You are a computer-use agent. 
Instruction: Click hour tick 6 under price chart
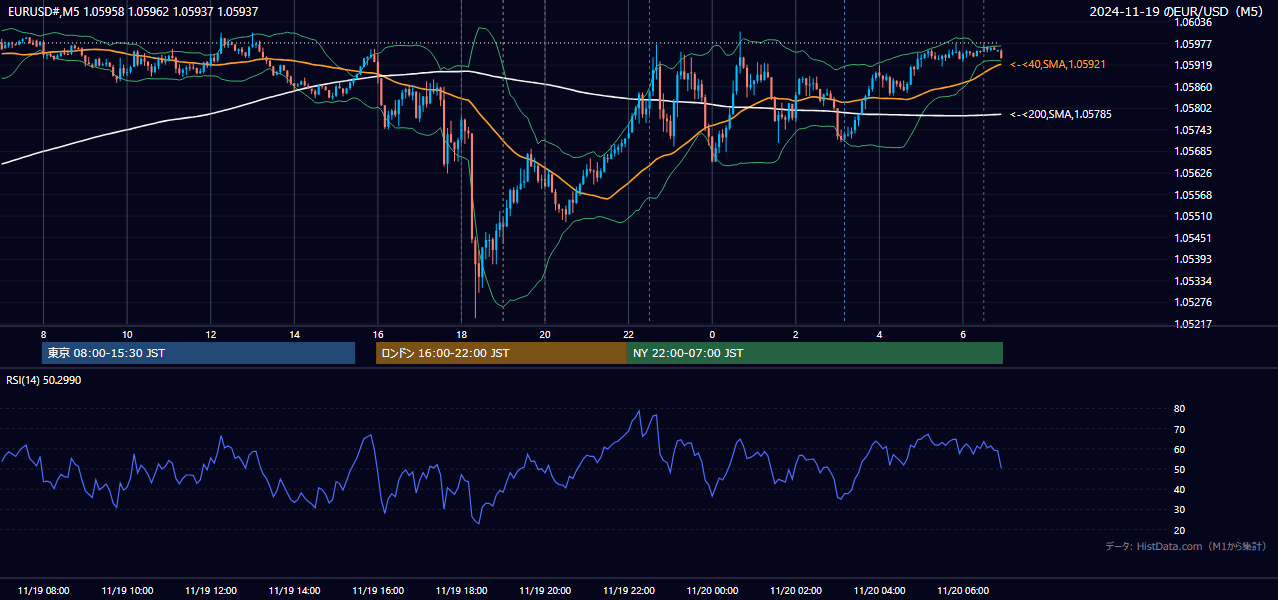[x=963, y=334]
